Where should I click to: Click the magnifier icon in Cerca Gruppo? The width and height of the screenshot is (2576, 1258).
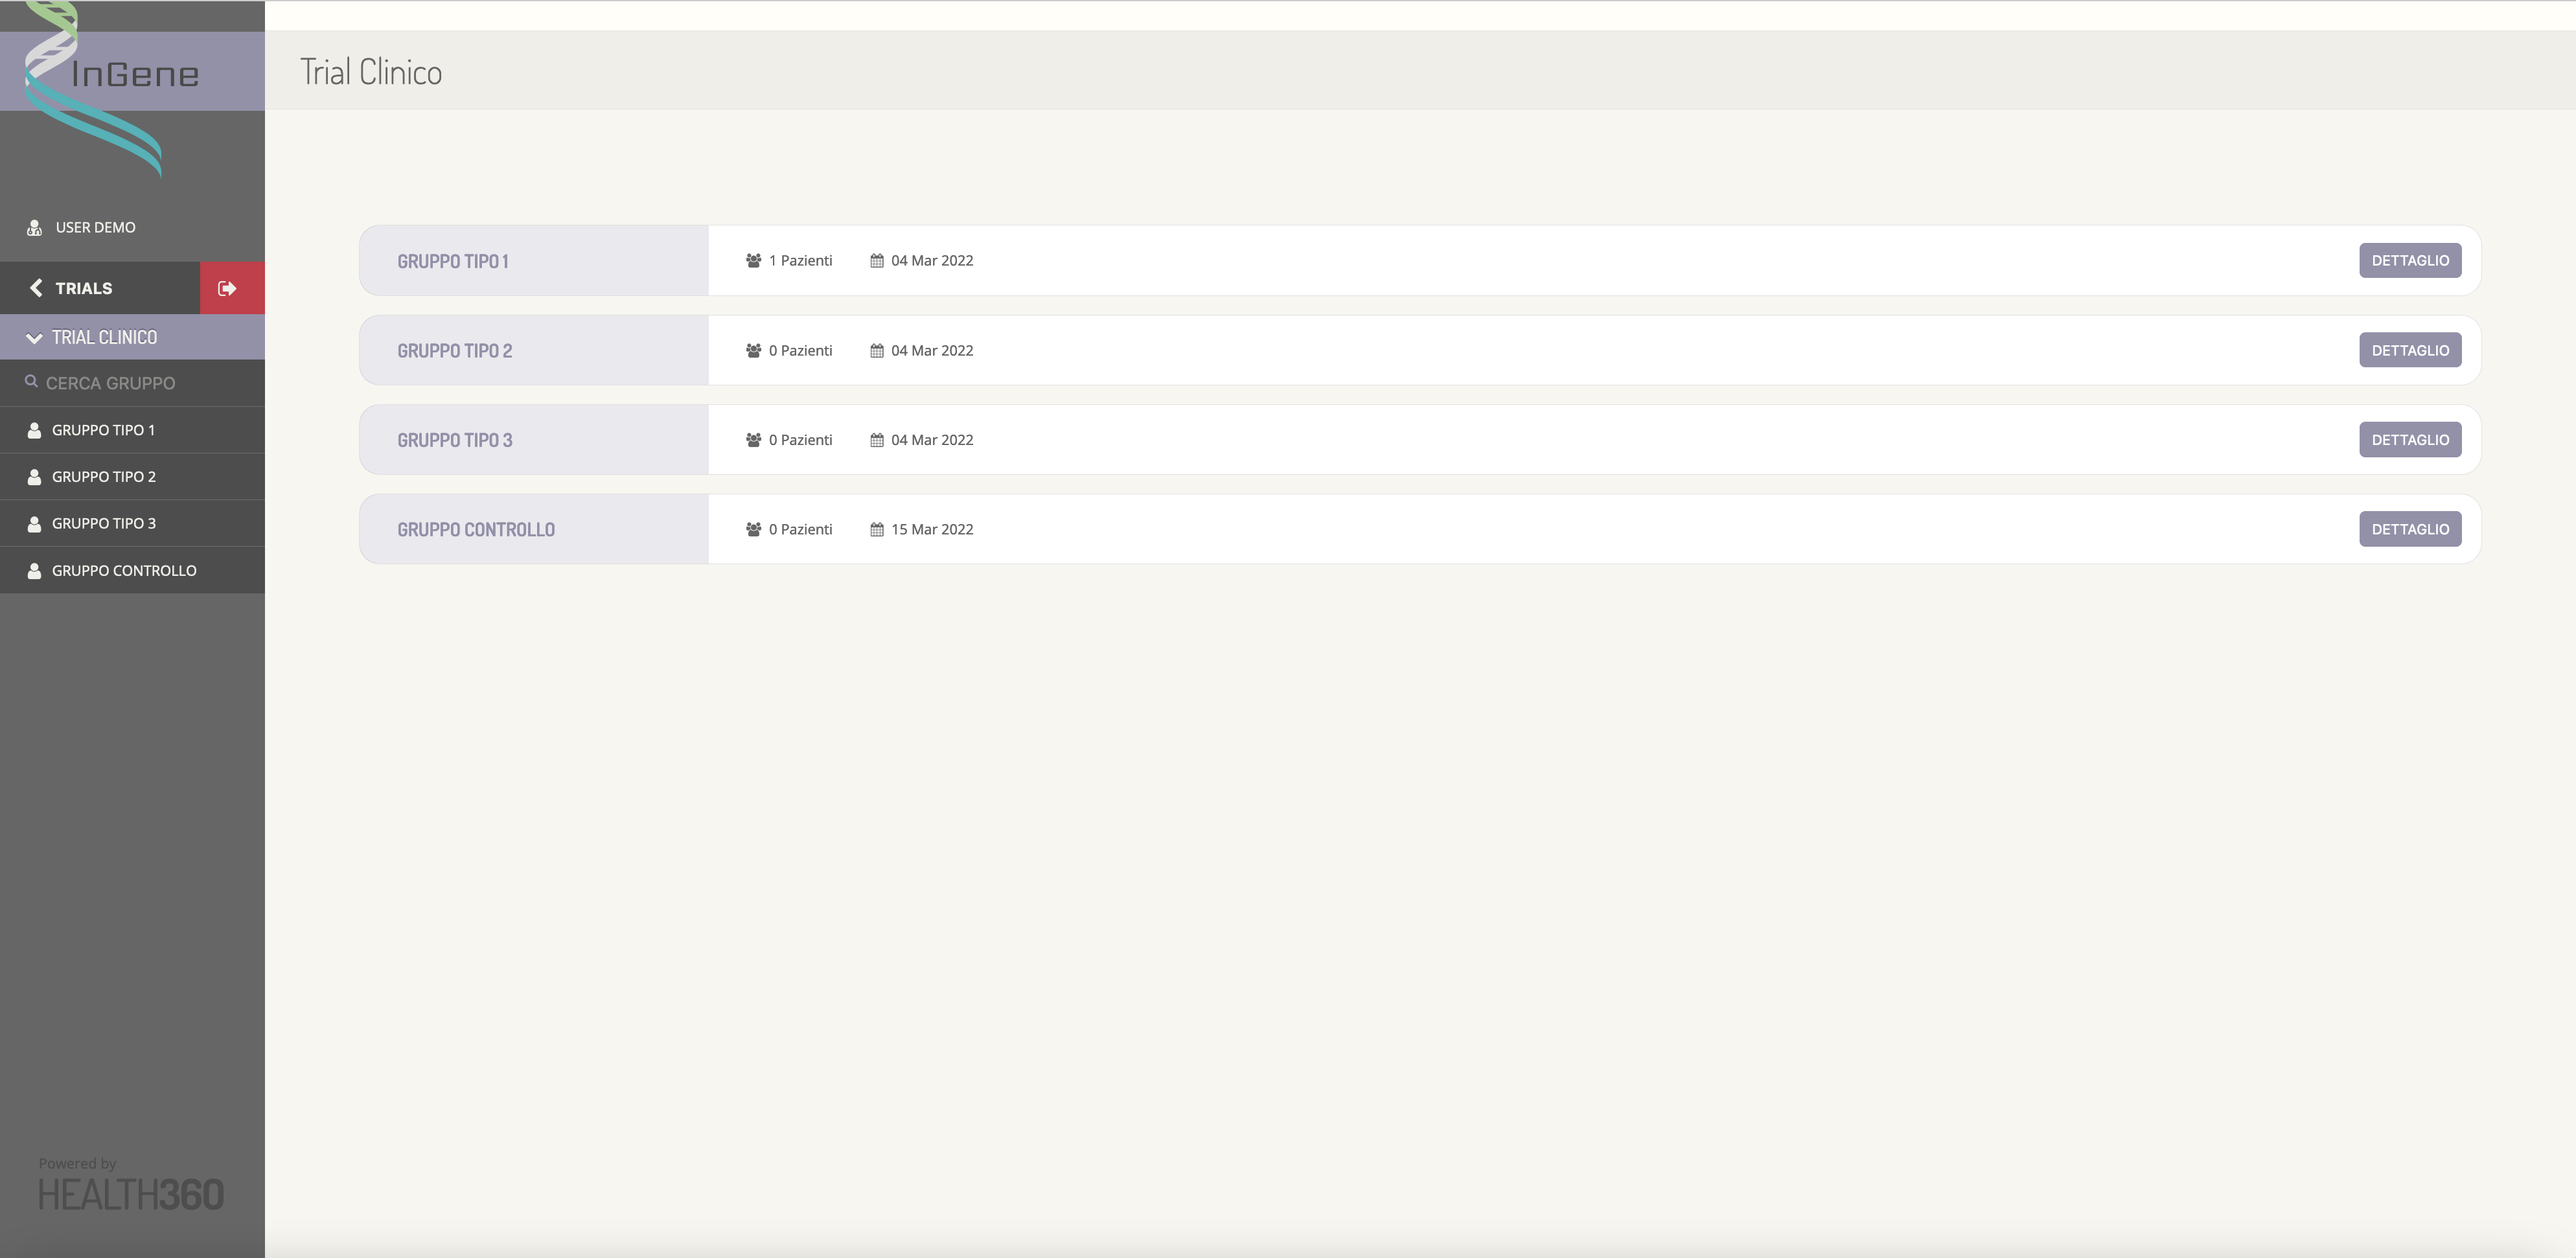click(31, 382)
